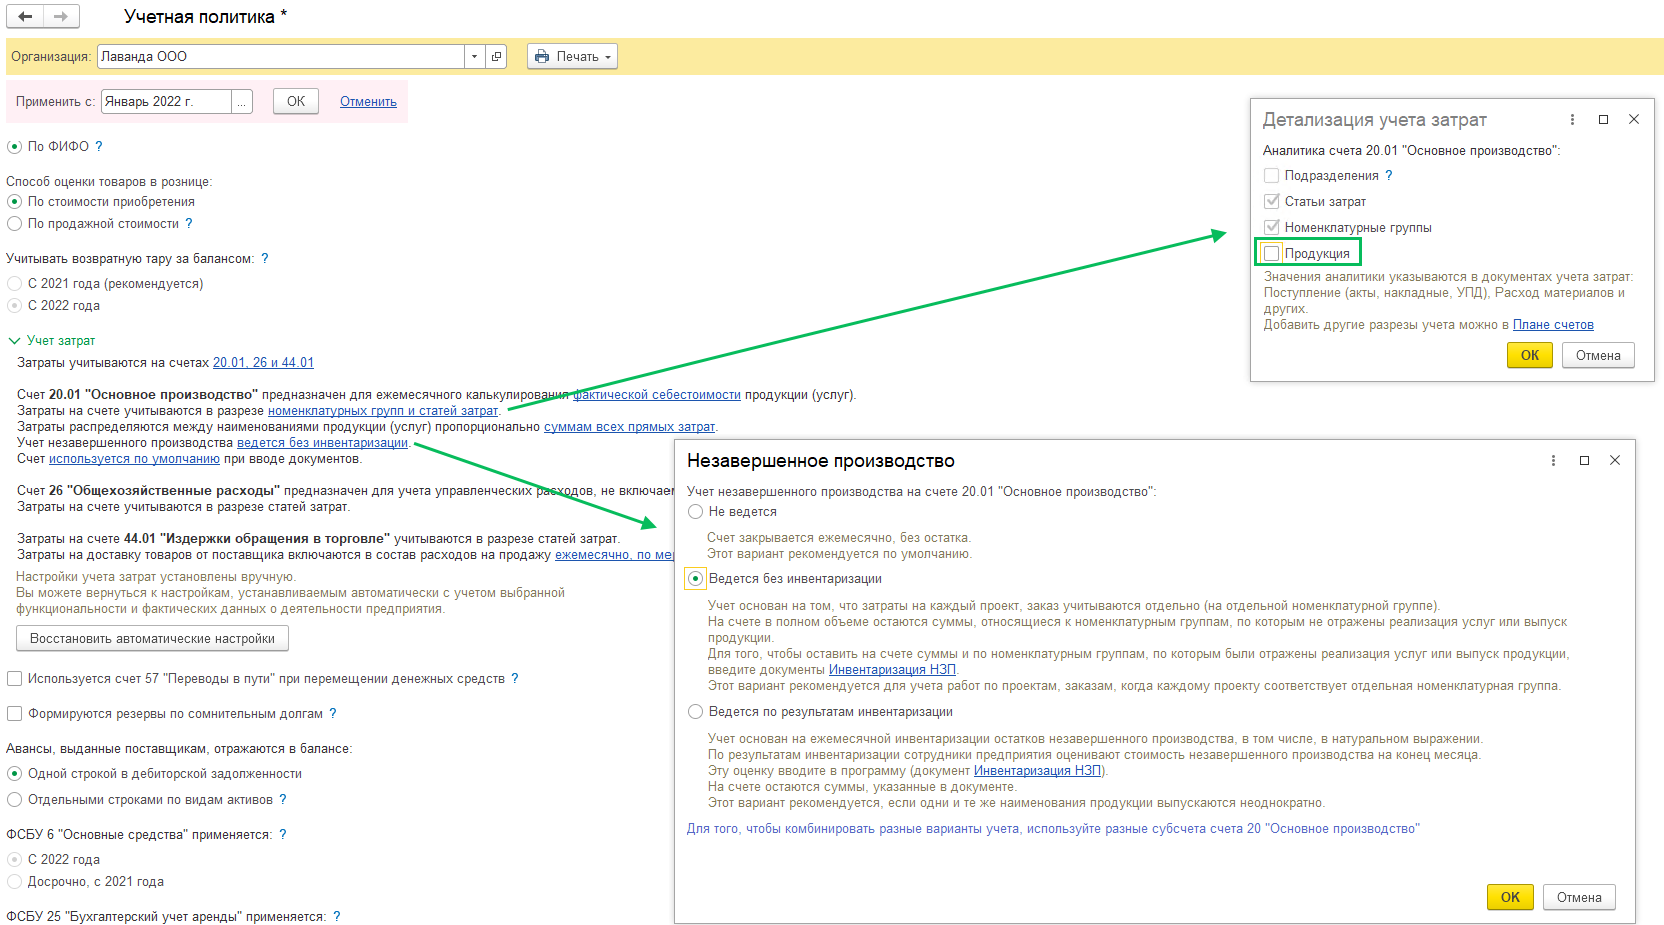The width and height of the screenshot is (1664, 925).
Task: Open 'фактической себестоимости' link
Action: point(657,394)
